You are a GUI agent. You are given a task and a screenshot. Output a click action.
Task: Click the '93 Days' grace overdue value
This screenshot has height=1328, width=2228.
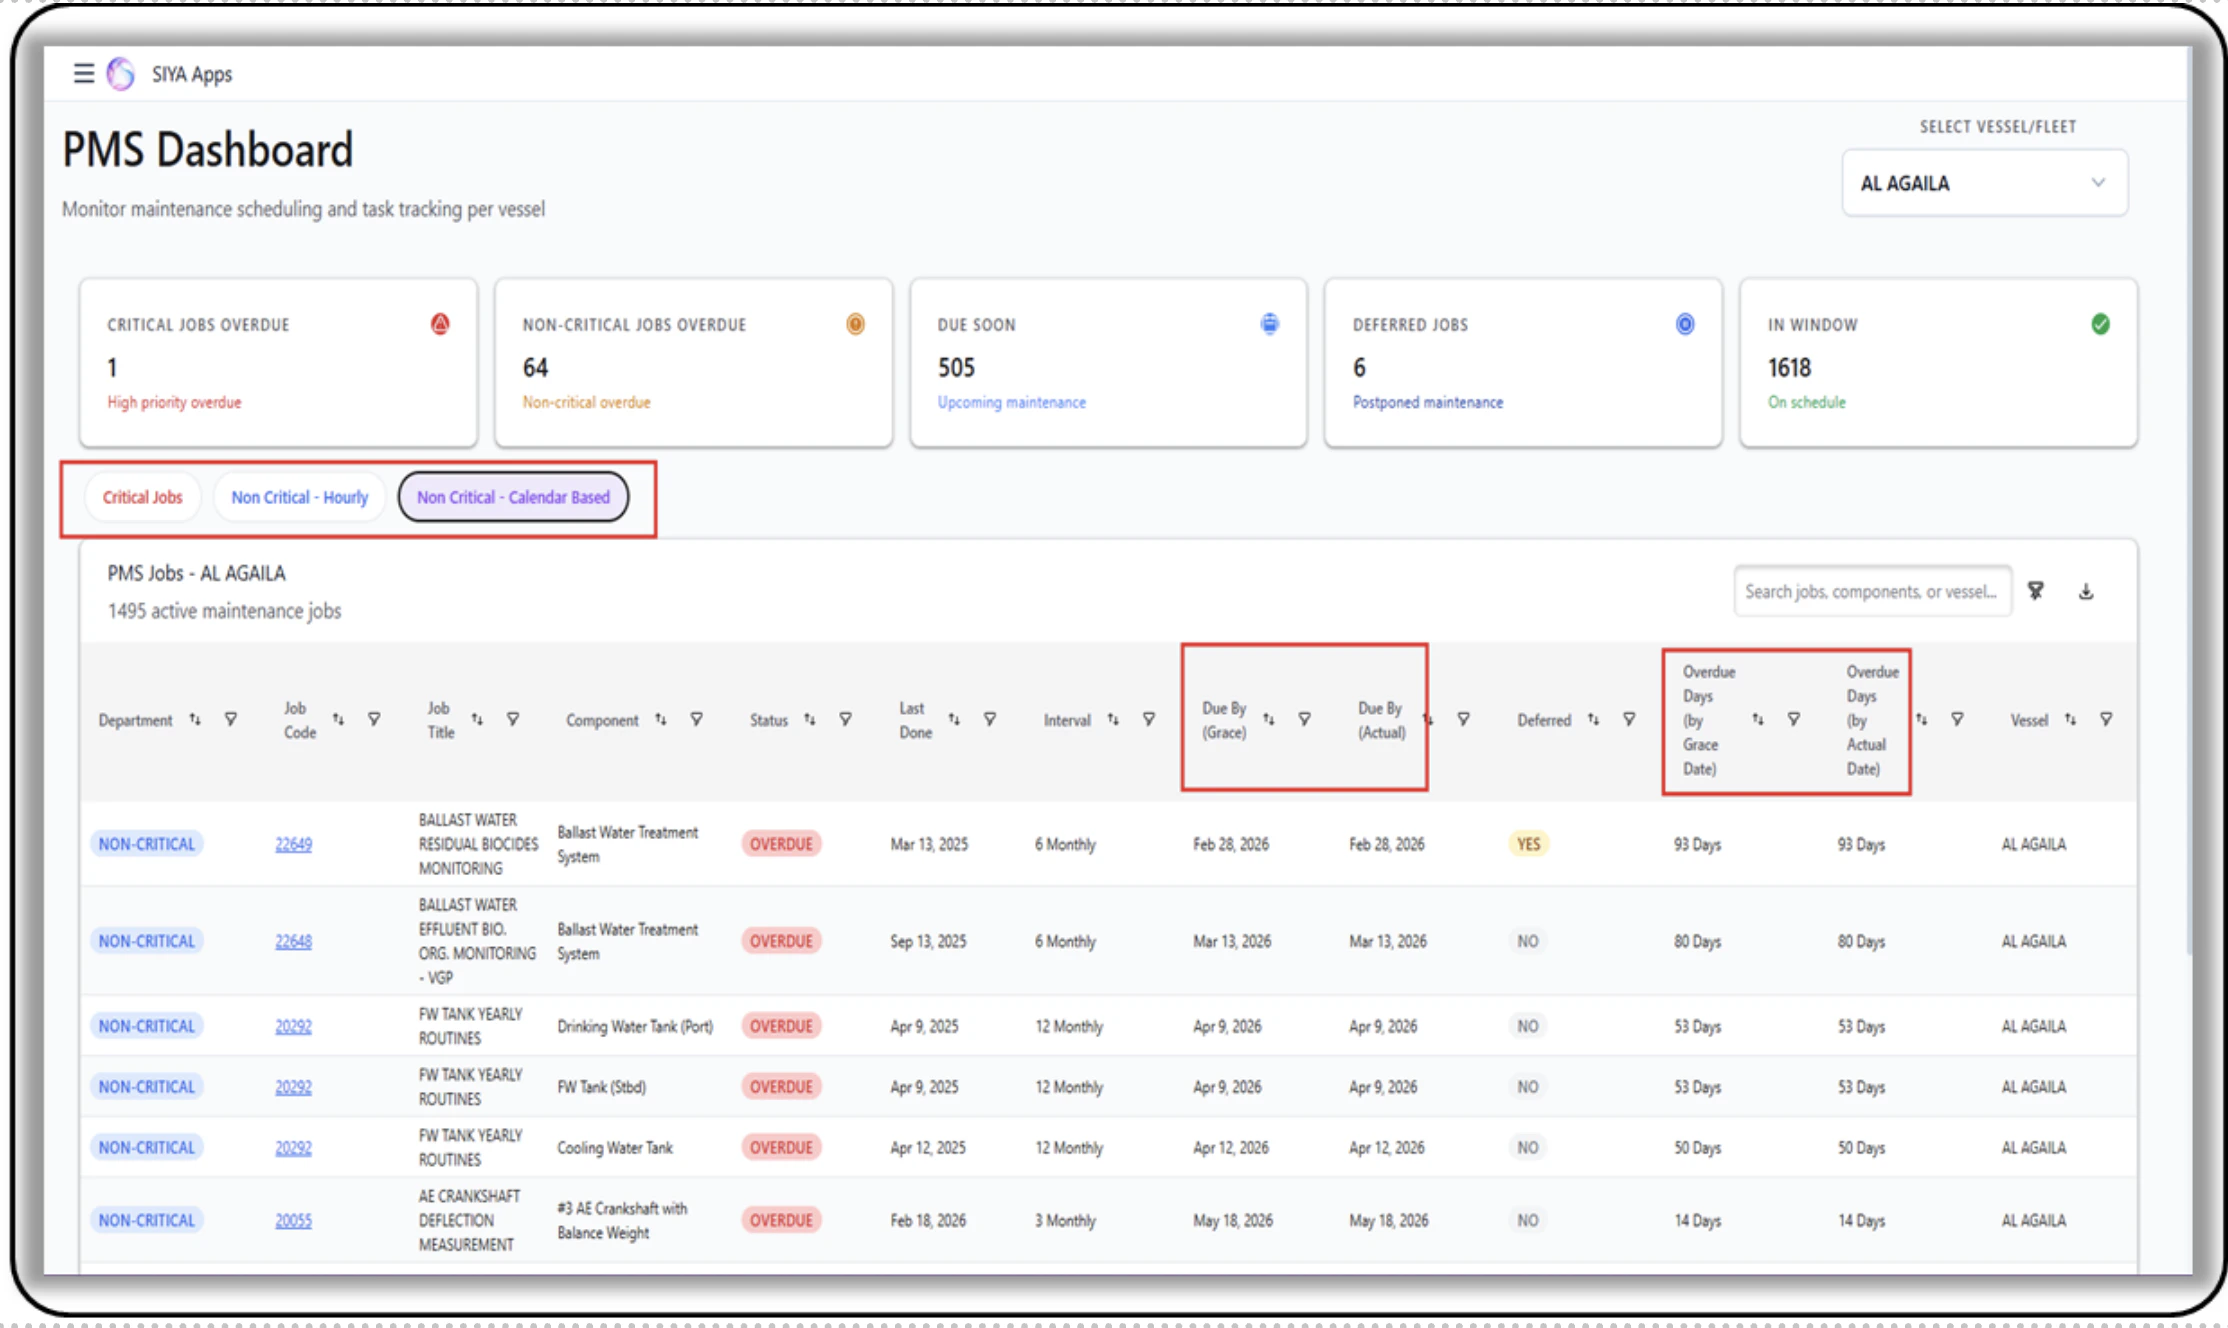tap(1697, 845)
